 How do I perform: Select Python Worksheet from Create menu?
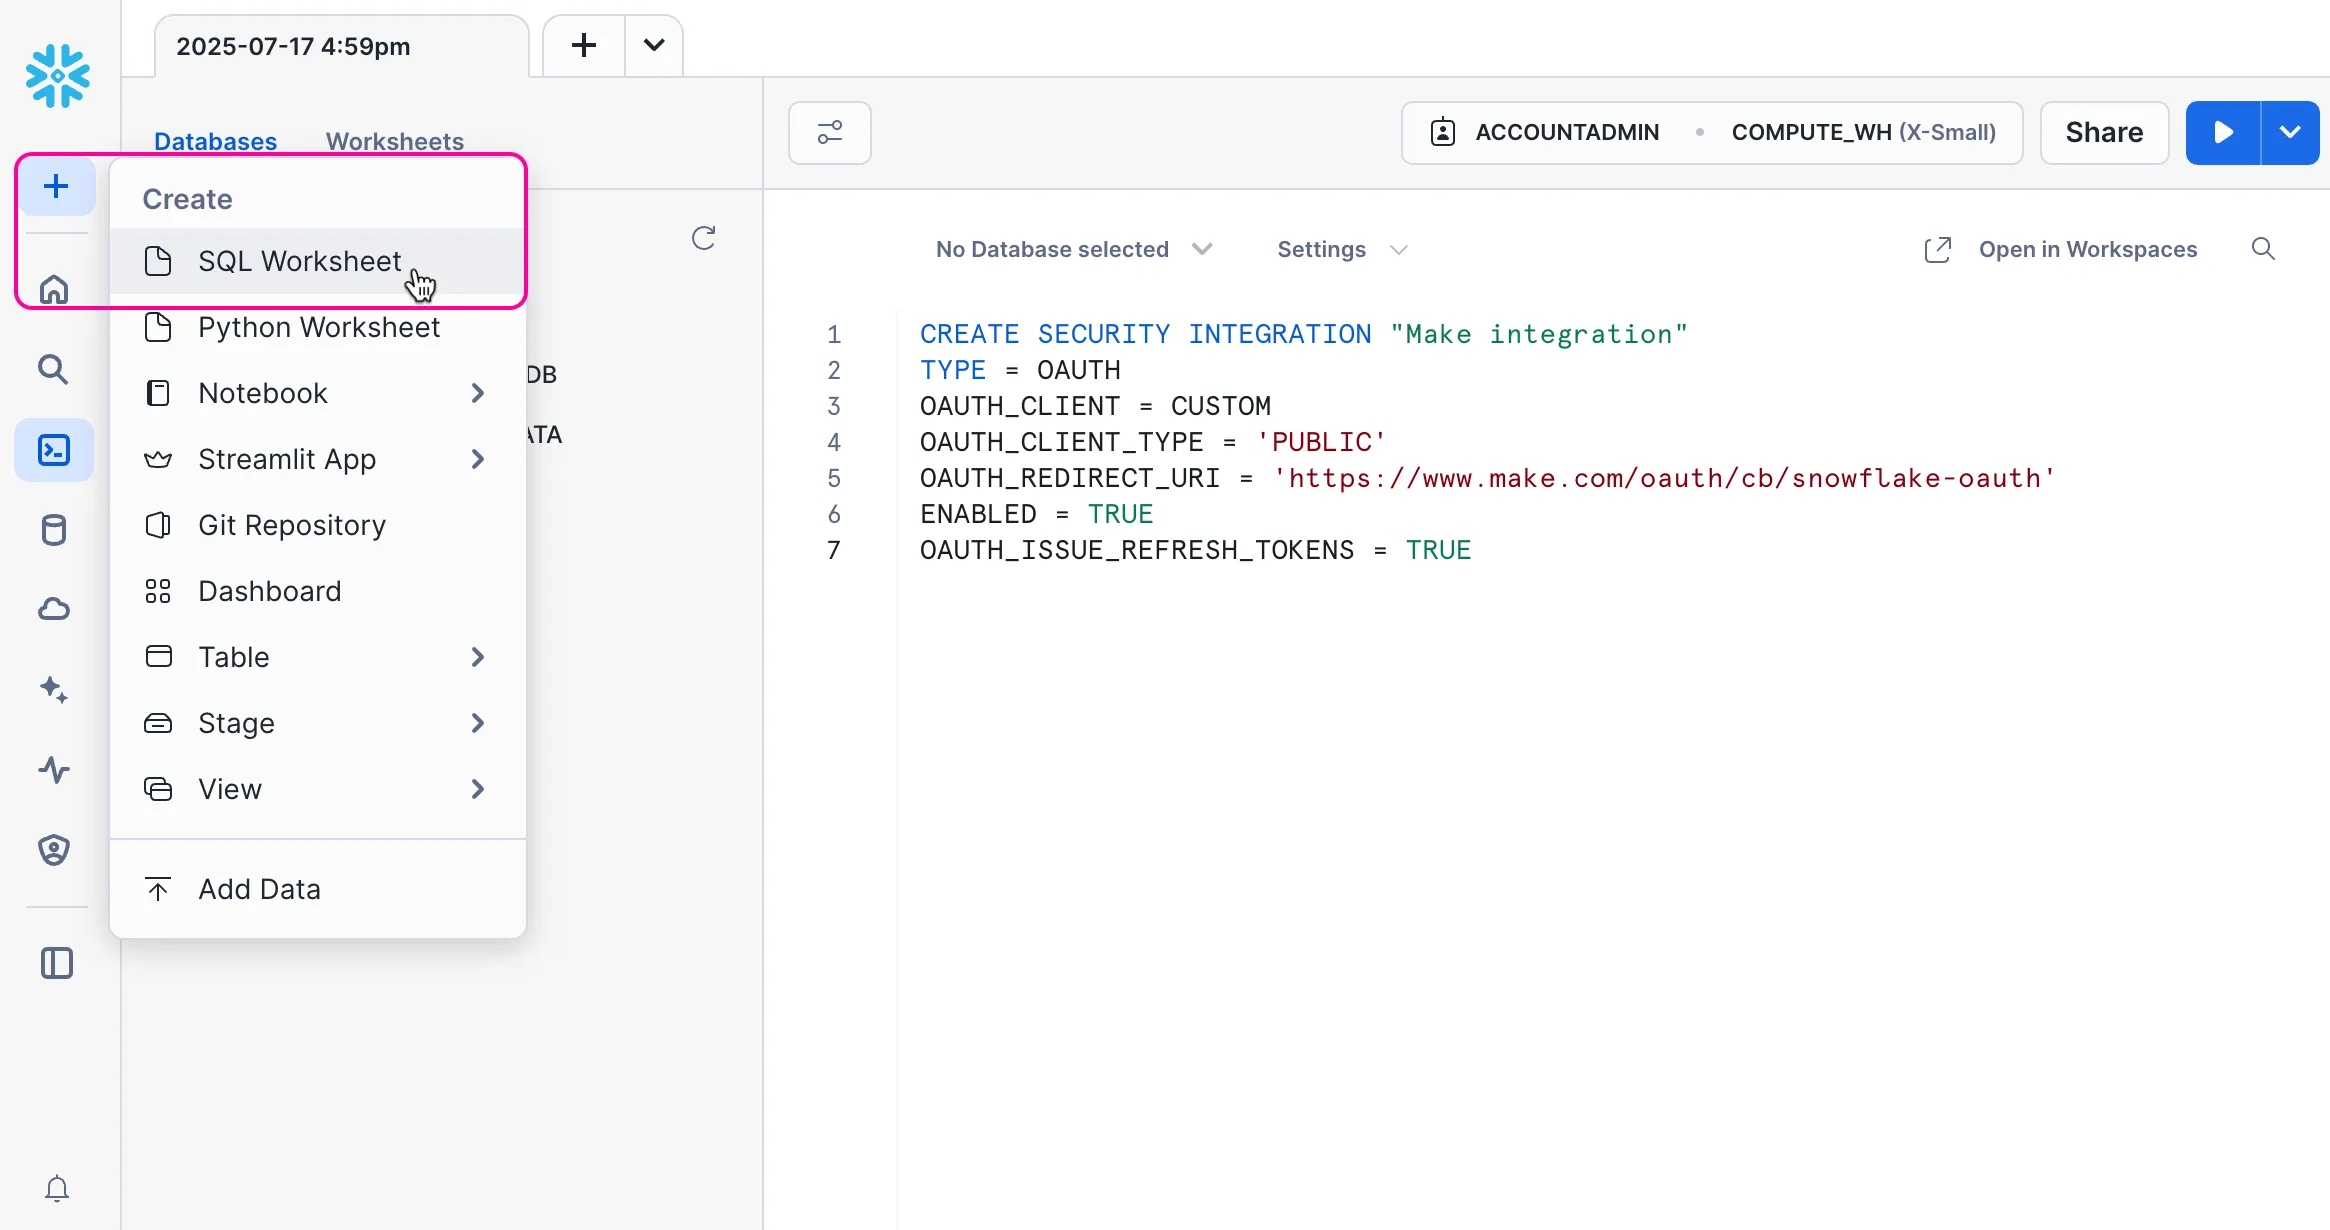[x=318, y=327]
